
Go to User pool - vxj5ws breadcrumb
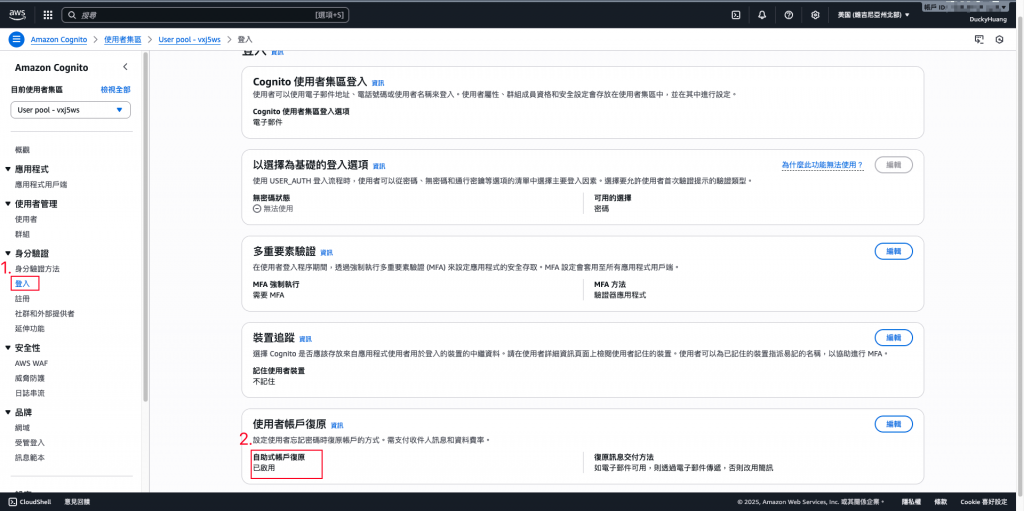click(190, 40)
